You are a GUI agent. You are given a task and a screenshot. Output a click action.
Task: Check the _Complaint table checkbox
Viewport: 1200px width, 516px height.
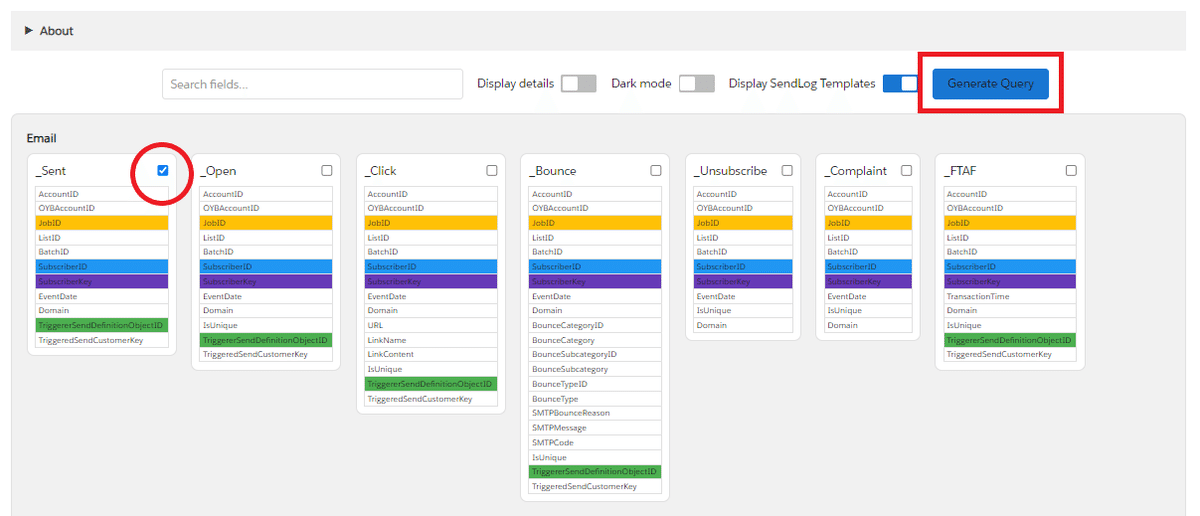[x=907, y=170]
